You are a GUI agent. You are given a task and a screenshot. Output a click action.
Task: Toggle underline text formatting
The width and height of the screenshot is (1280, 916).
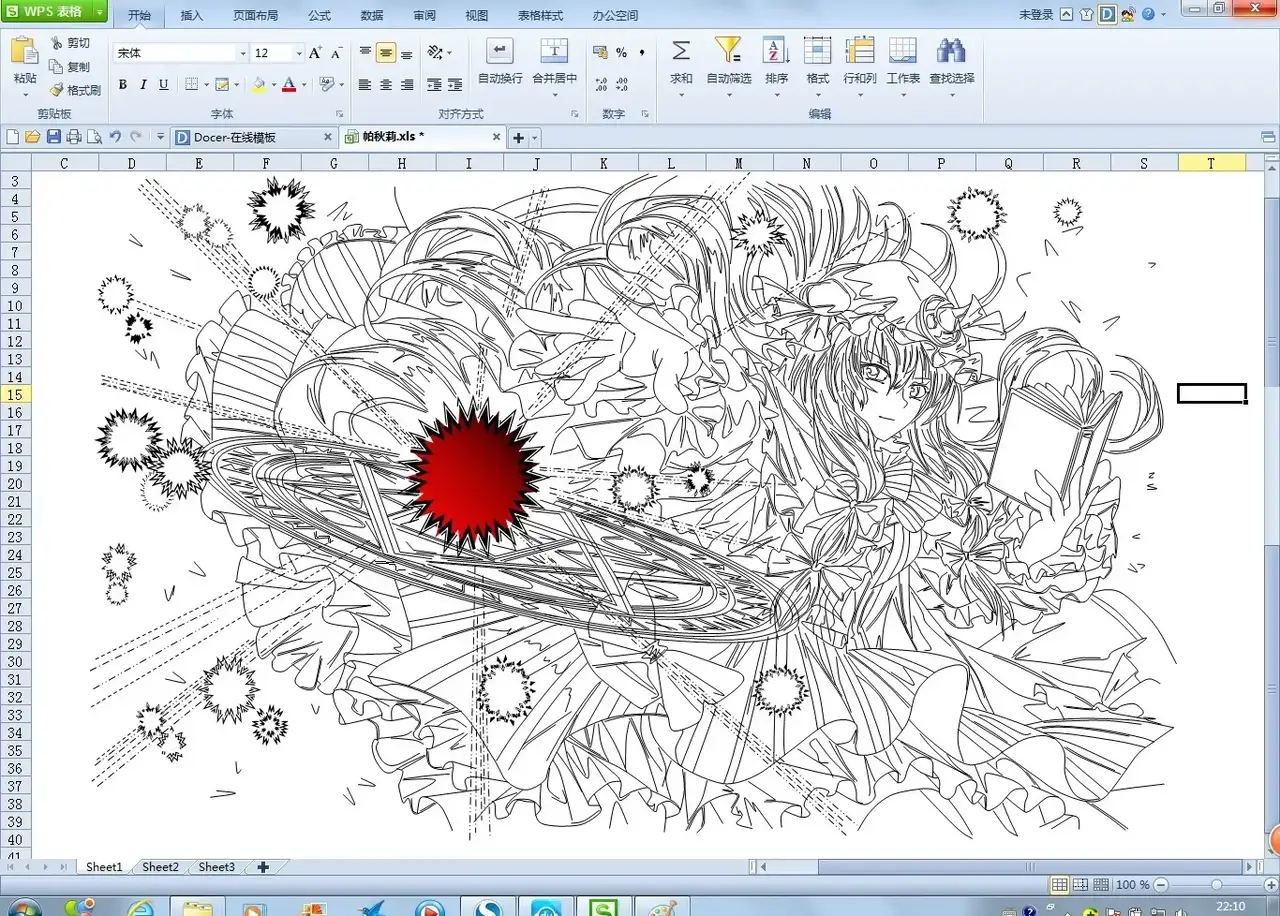164,85
